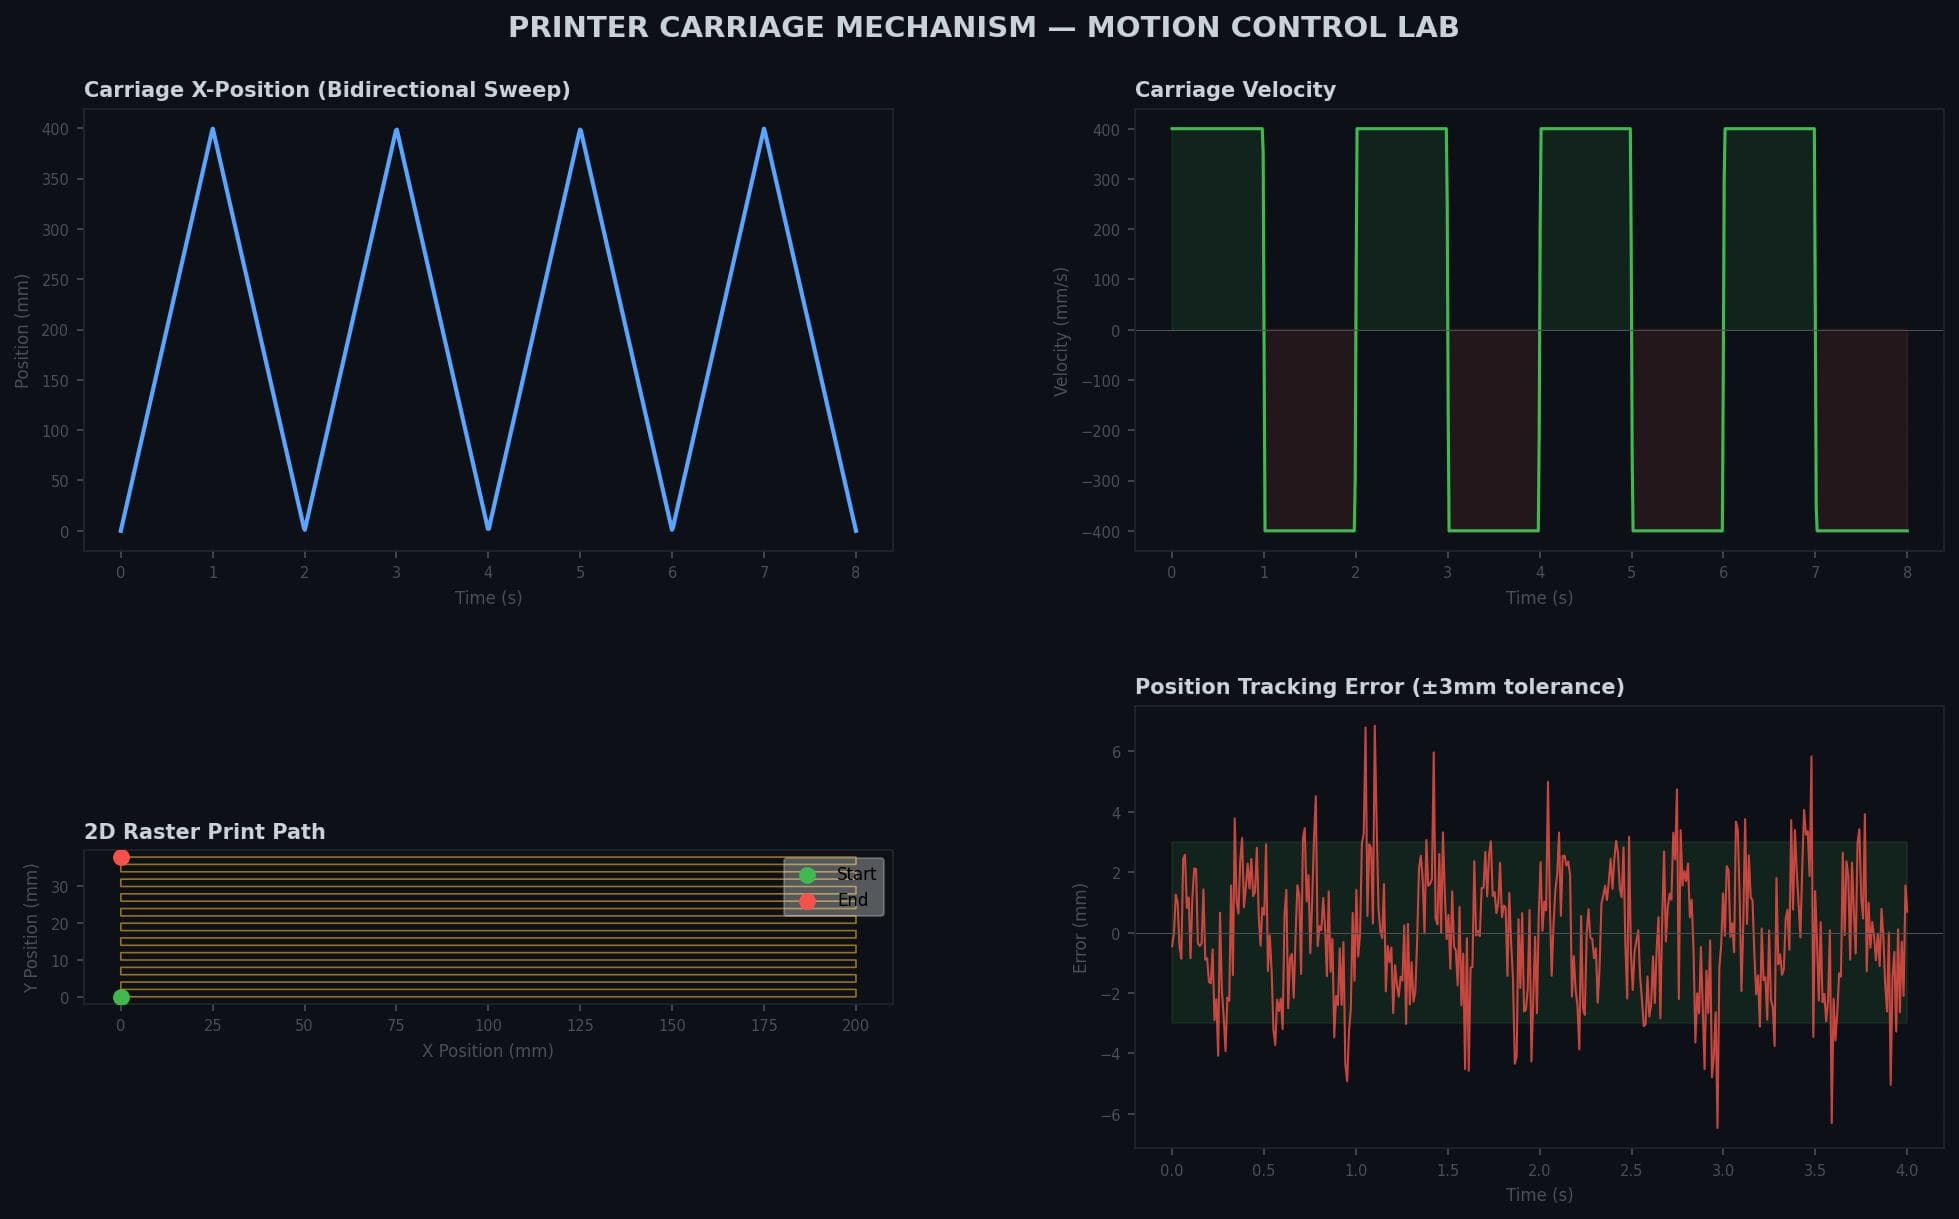Image resolution: width=1959 pixels, height=1219 pixels.
Task: Click red end dot on raster path
Action: 121,857
